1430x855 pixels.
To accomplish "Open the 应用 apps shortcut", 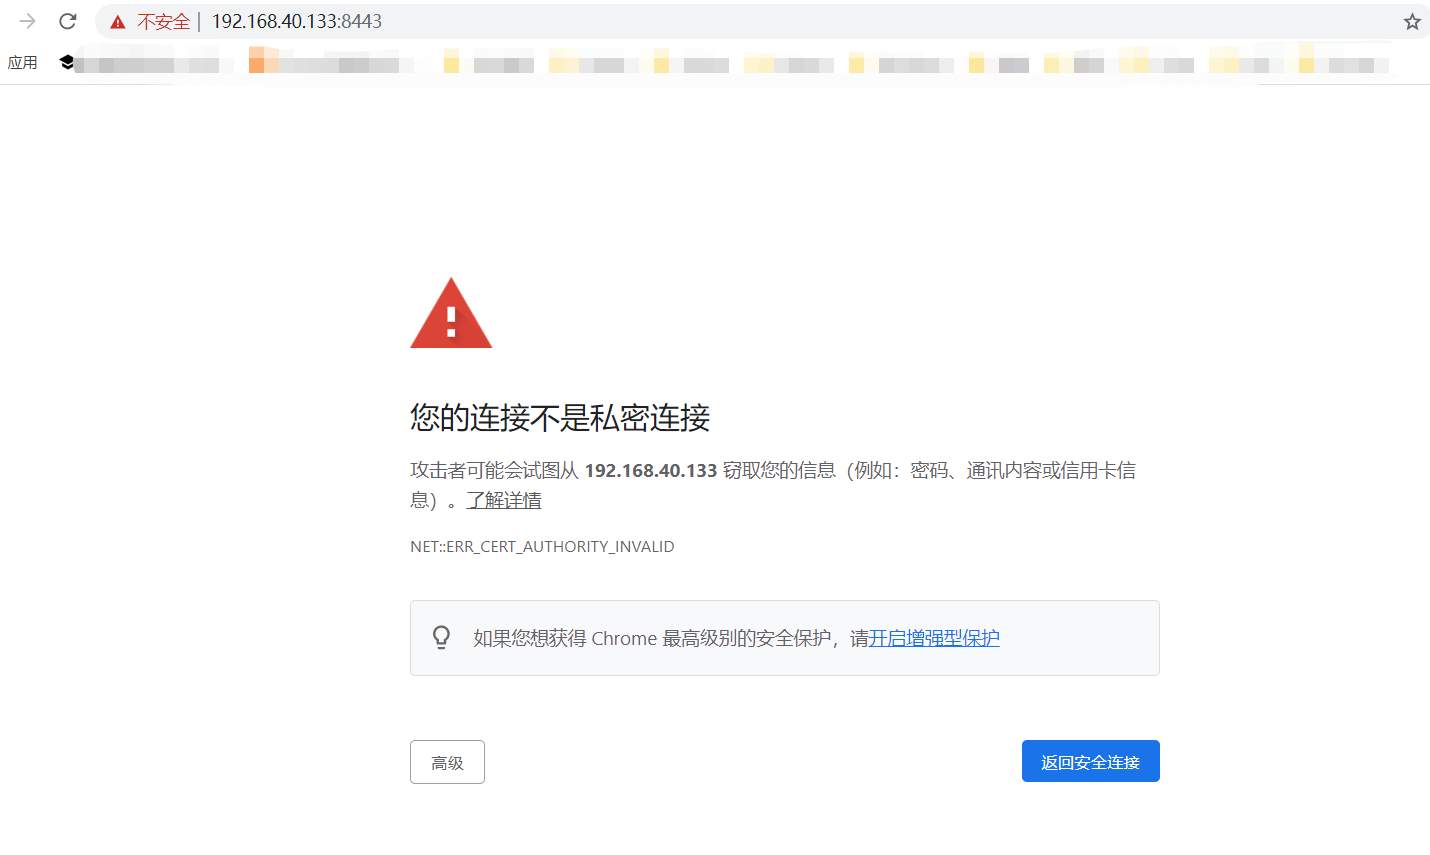I will pos(22,63).
